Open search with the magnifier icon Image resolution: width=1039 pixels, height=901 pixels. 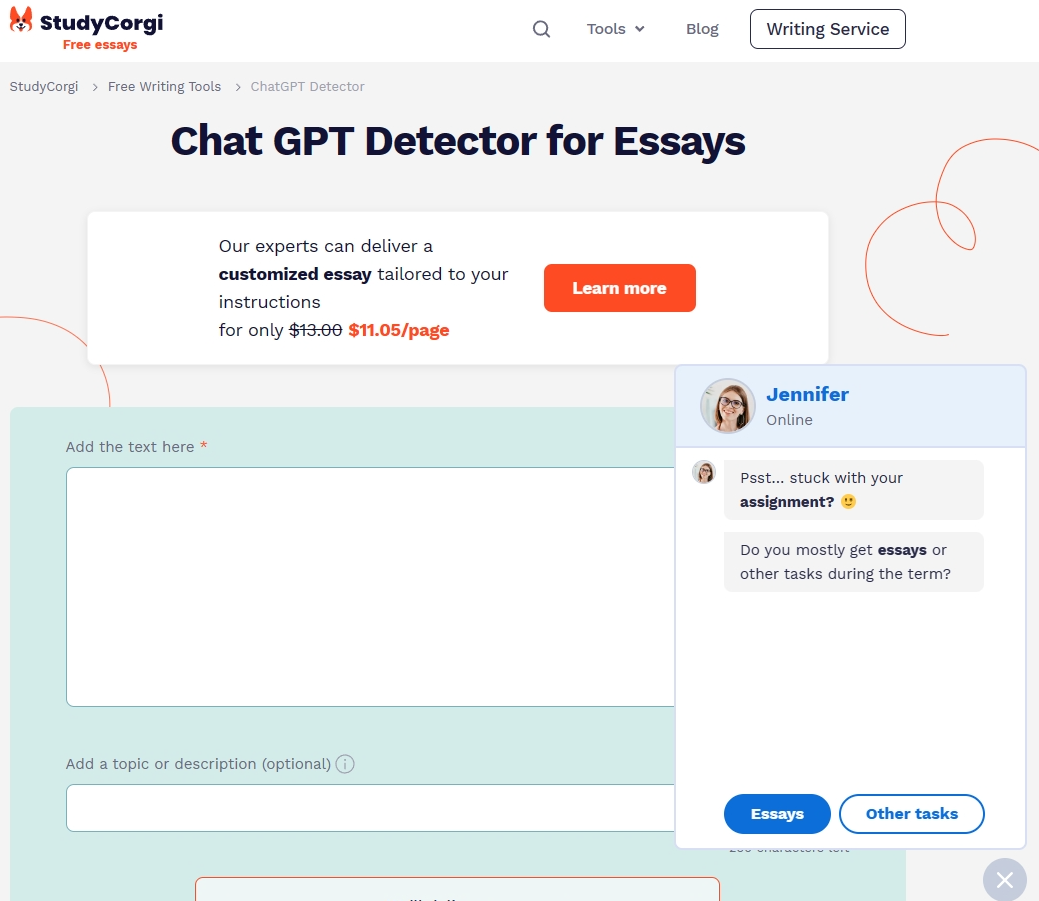[x=541, y=29]
